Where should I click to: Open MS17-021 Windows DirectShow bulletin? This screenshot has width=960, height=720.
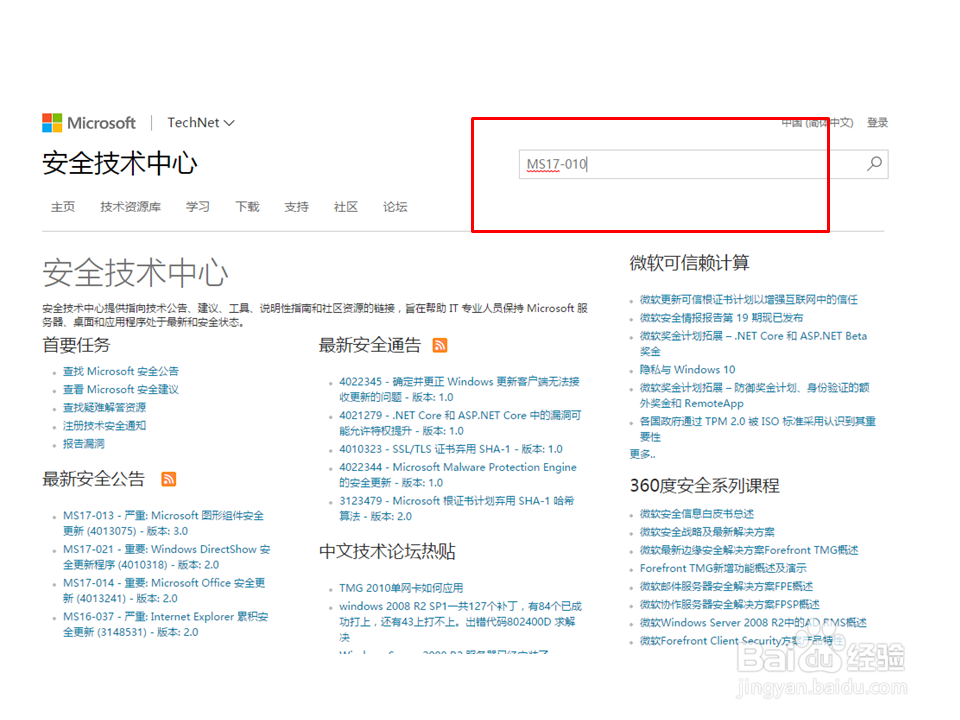pos(167,557)
